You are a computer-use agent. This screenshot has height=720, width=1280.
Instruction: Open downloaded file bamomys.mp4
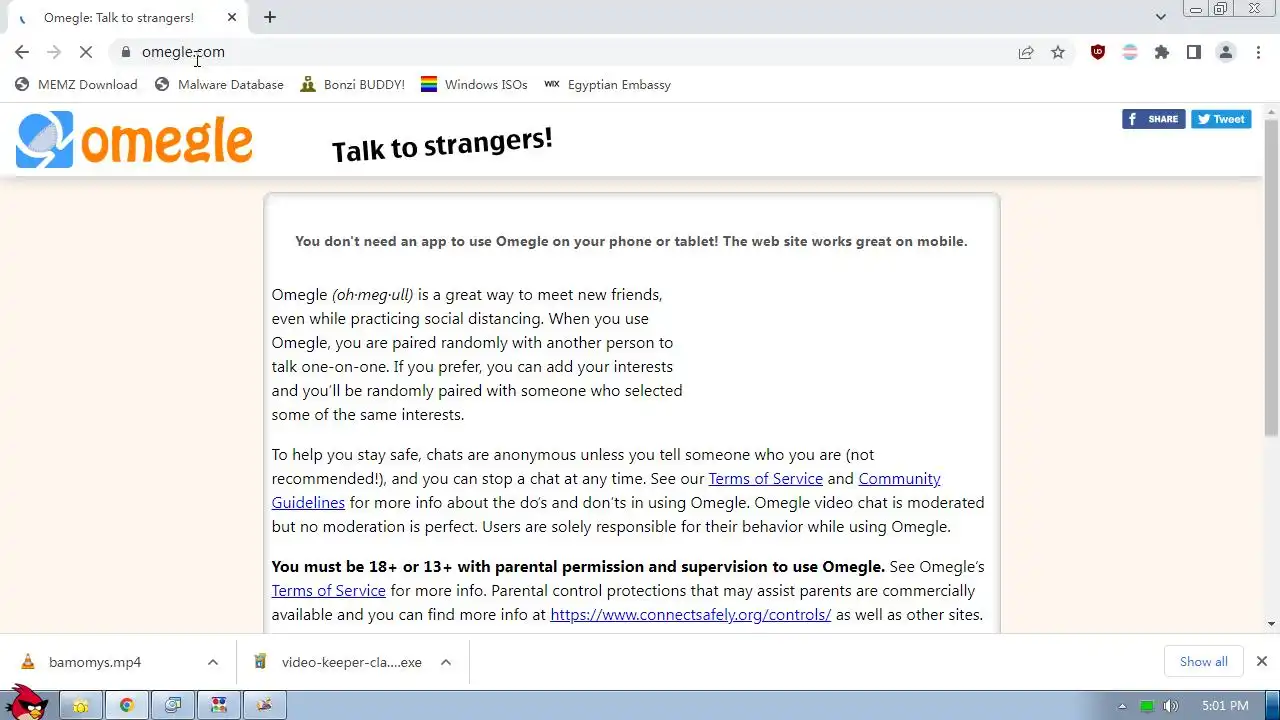[x=95, y=662]
